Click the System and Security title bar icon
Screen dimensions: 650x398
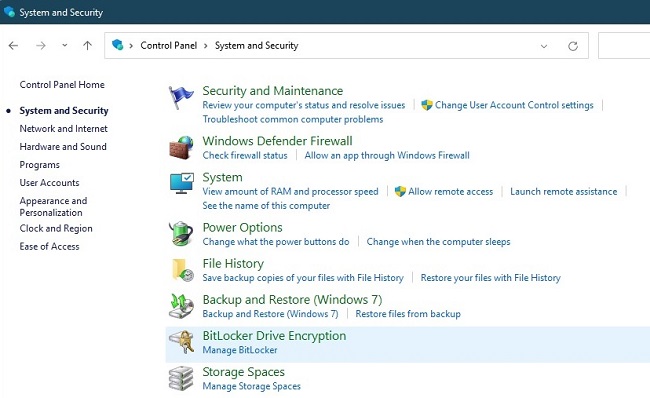pos(9,12)
